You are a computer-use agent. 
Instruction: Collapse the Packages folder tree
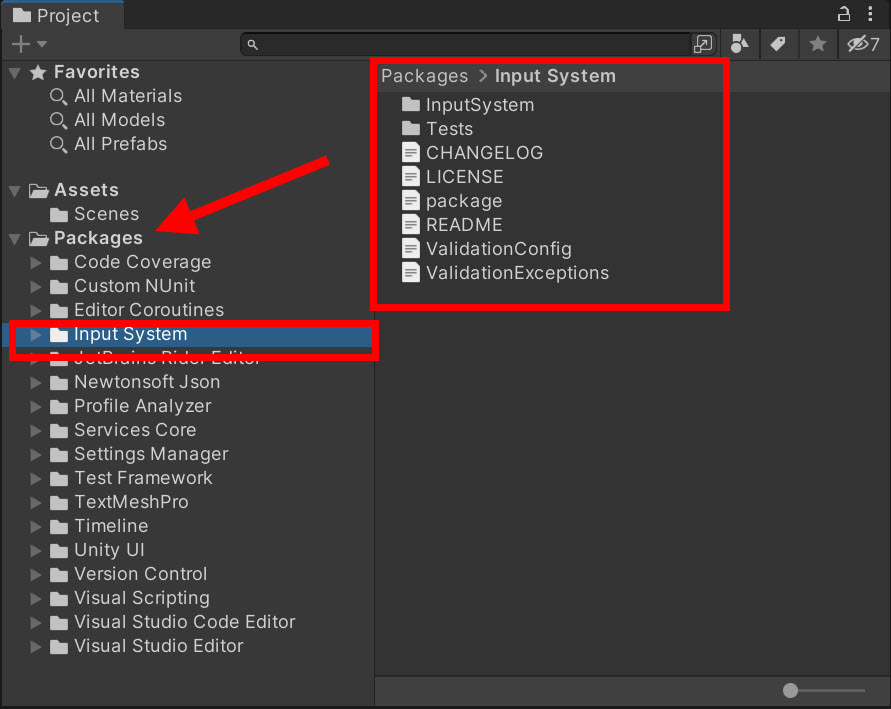click(15, 239)
